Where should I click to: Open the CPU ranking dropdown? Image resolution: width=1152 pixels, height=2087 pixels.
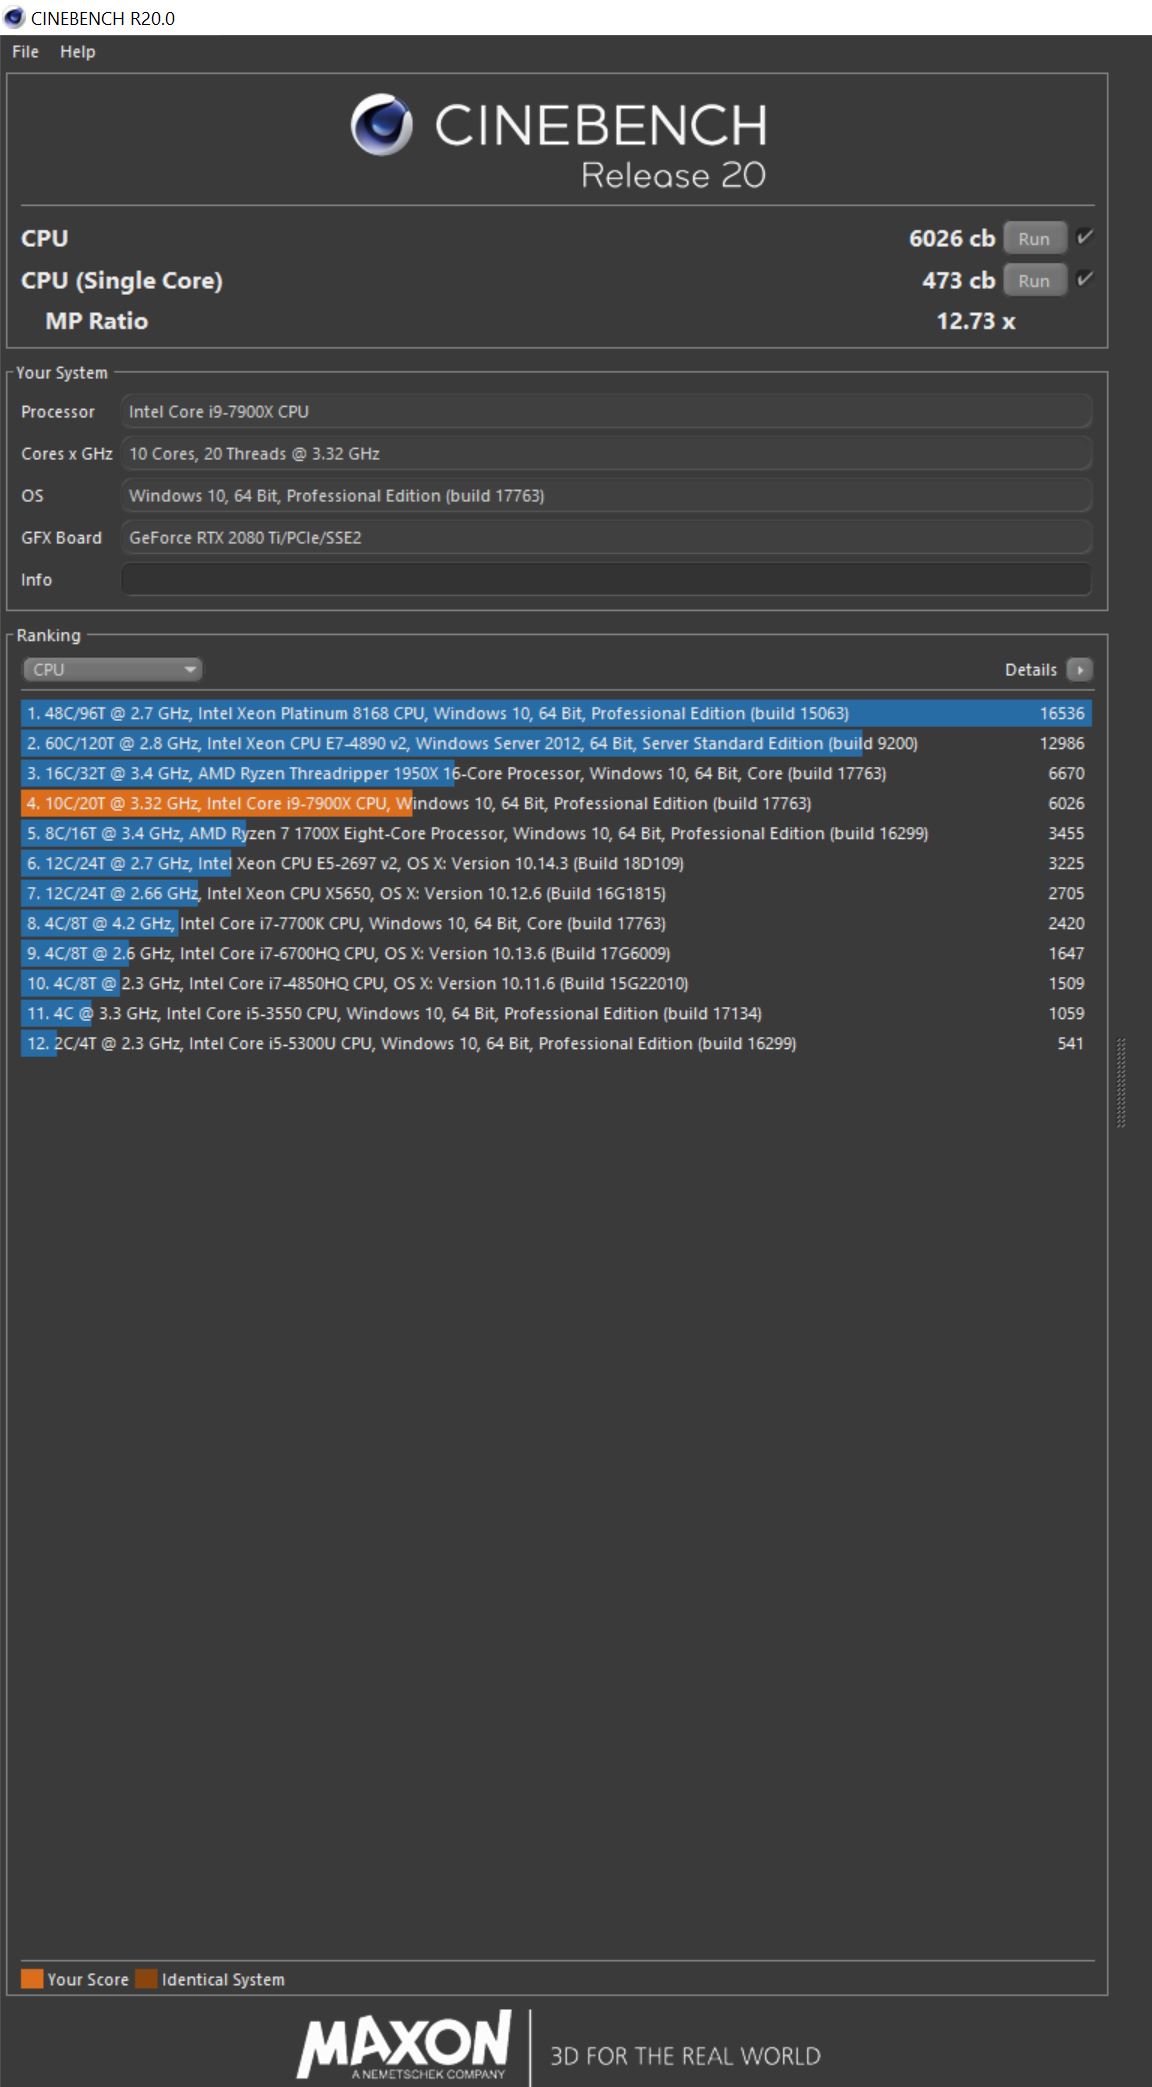coord(112,670)
